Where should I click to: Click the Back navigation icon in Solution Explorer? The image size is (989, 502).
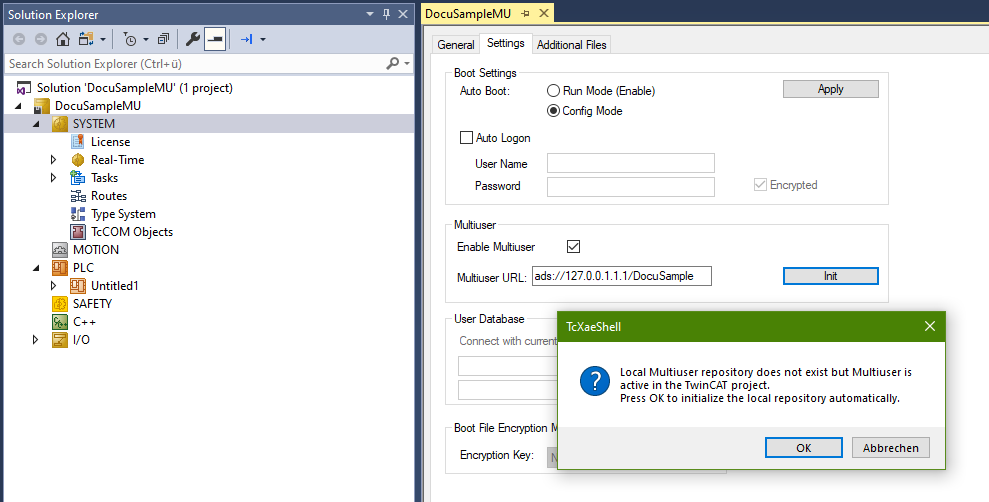tap(19, 39)
